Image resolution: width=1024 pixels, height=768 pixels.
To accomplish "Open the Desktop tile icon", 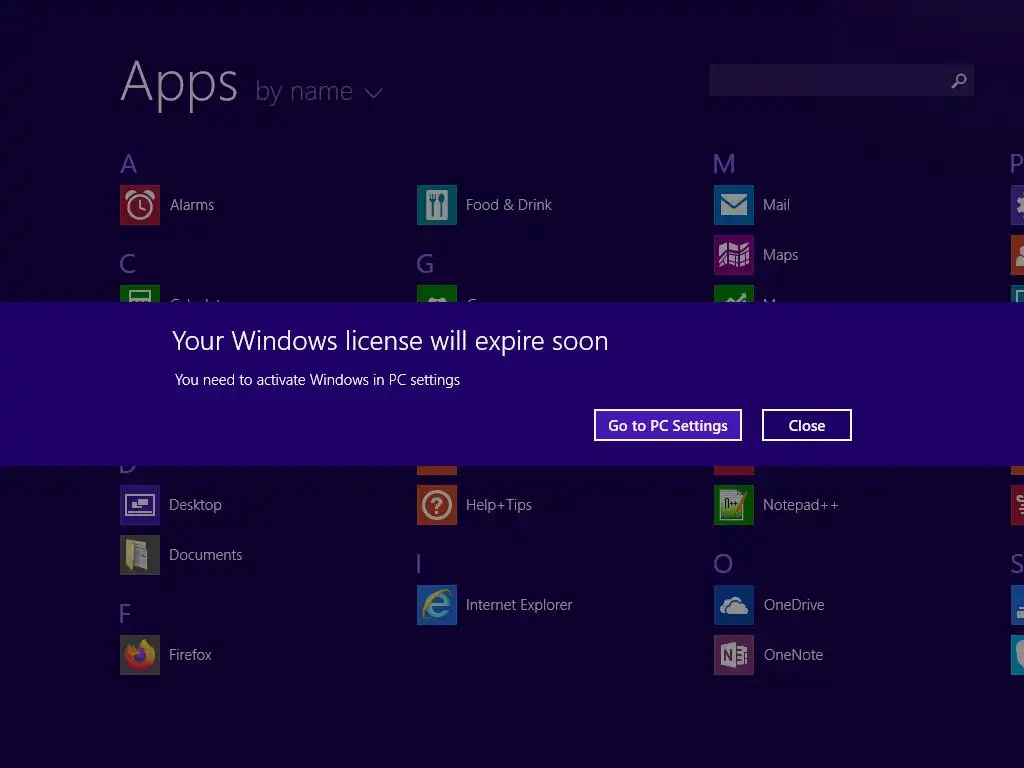I will pos(140,505).
